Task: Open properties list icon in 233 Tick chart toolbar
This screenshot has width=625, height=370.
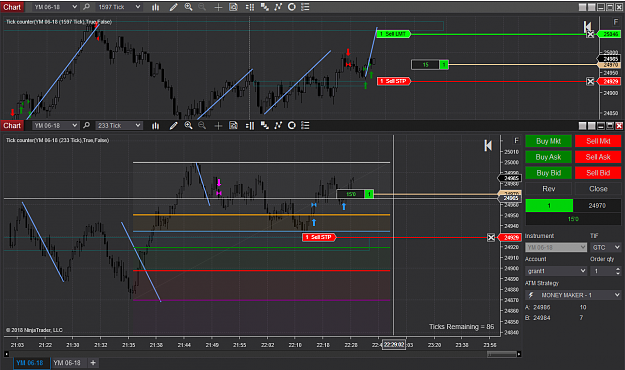Action: (305, 126)
